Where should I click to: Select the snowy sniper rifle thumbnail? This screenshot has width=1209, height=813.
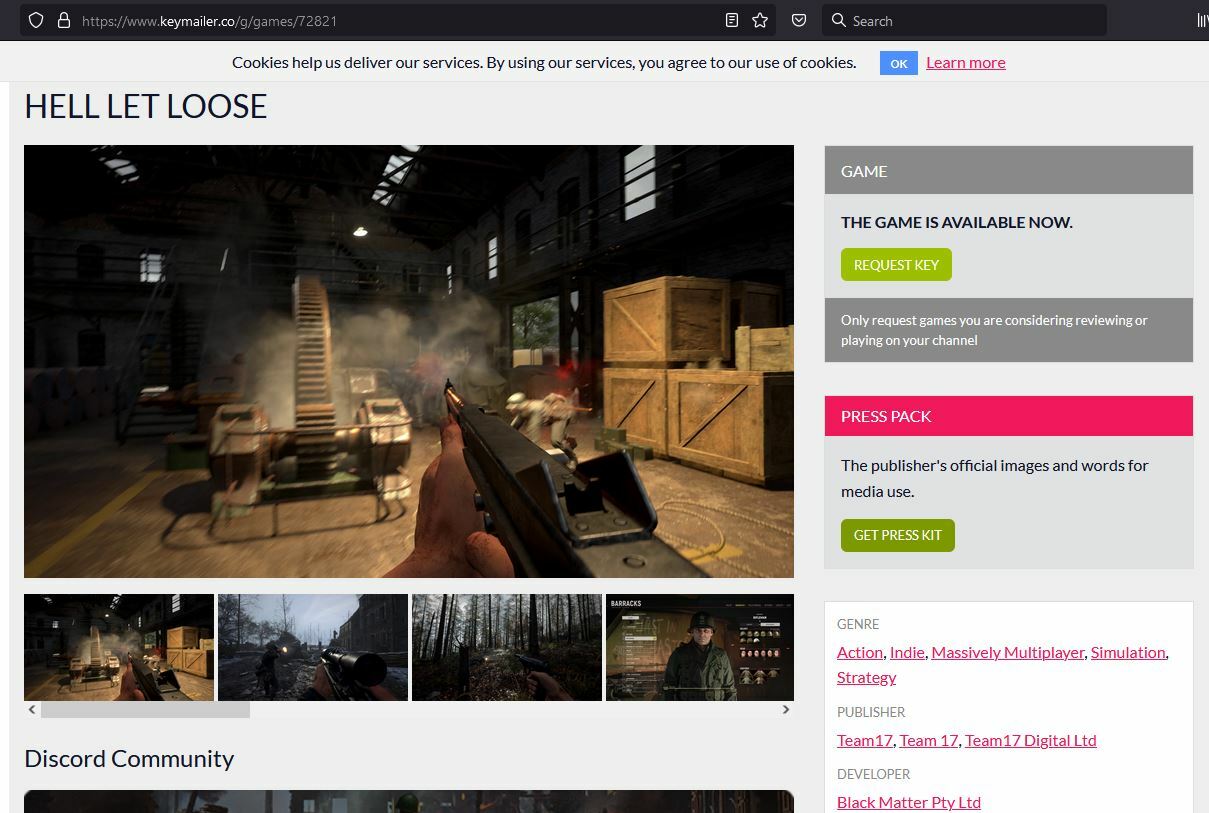click(313, 647)
